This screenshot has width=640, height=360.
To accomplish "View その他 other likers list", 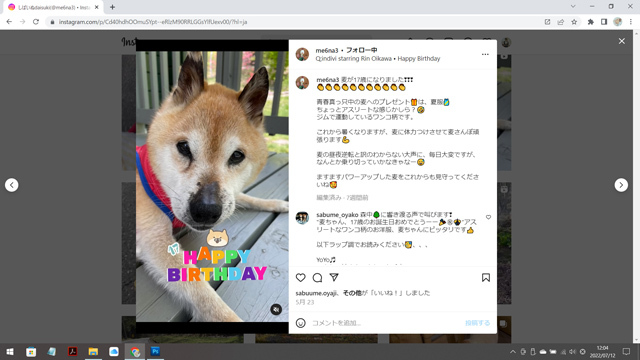I will [x=352, y=293].
